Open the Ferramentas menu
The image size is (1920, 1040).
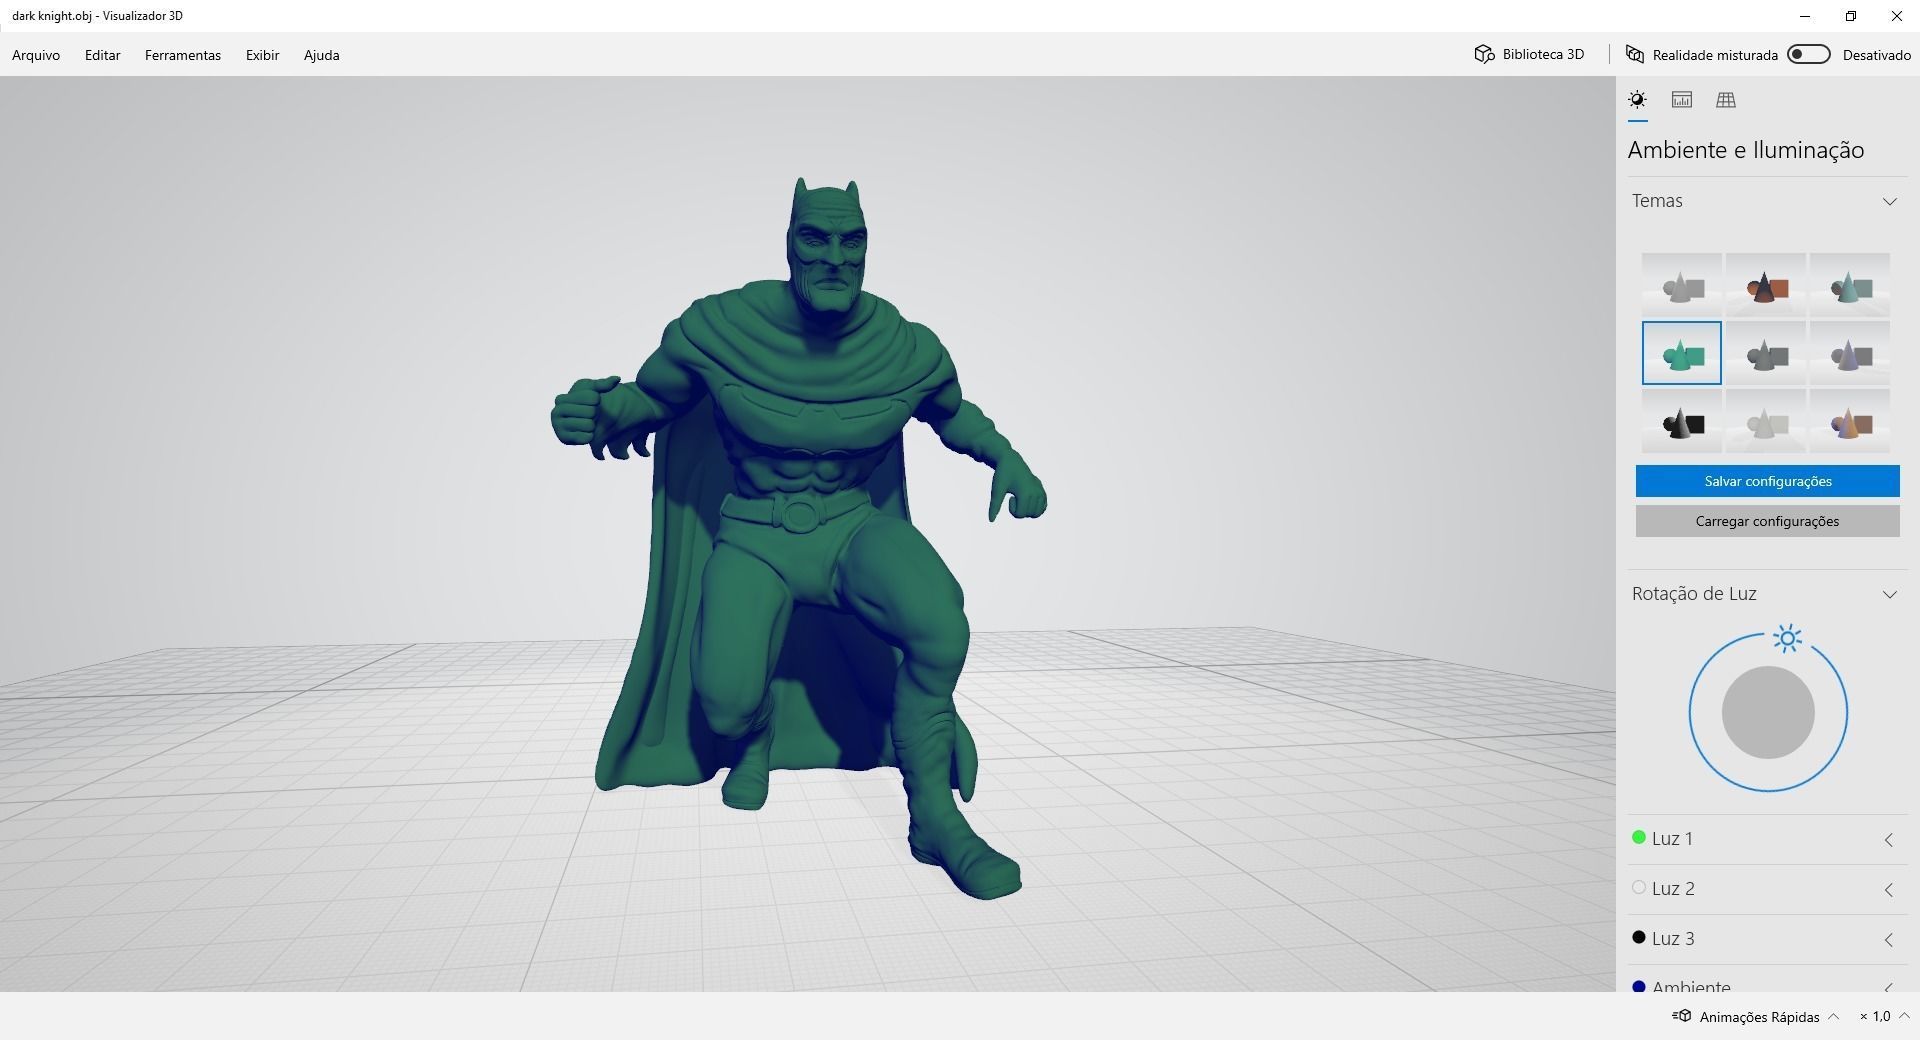tap(183, 55)
